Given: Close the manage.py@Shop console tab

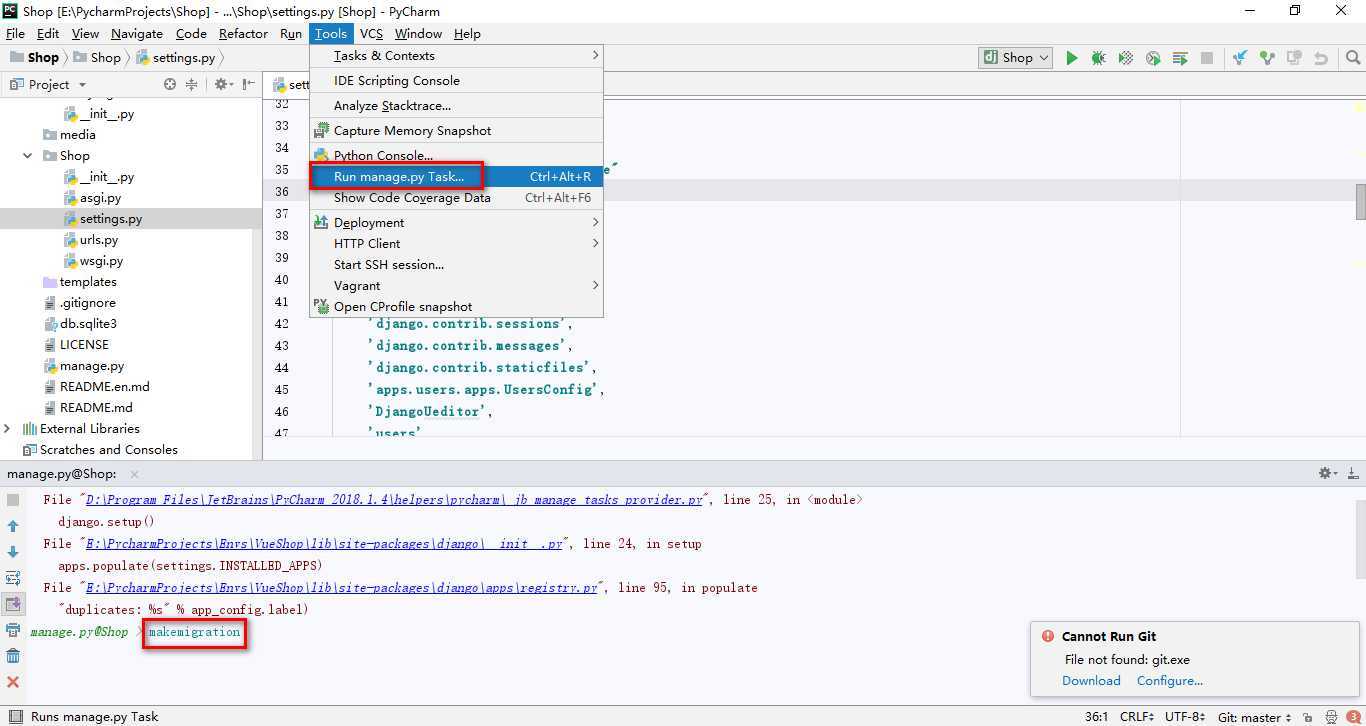Looking at the screenshot, I should [x=134, y=474].
